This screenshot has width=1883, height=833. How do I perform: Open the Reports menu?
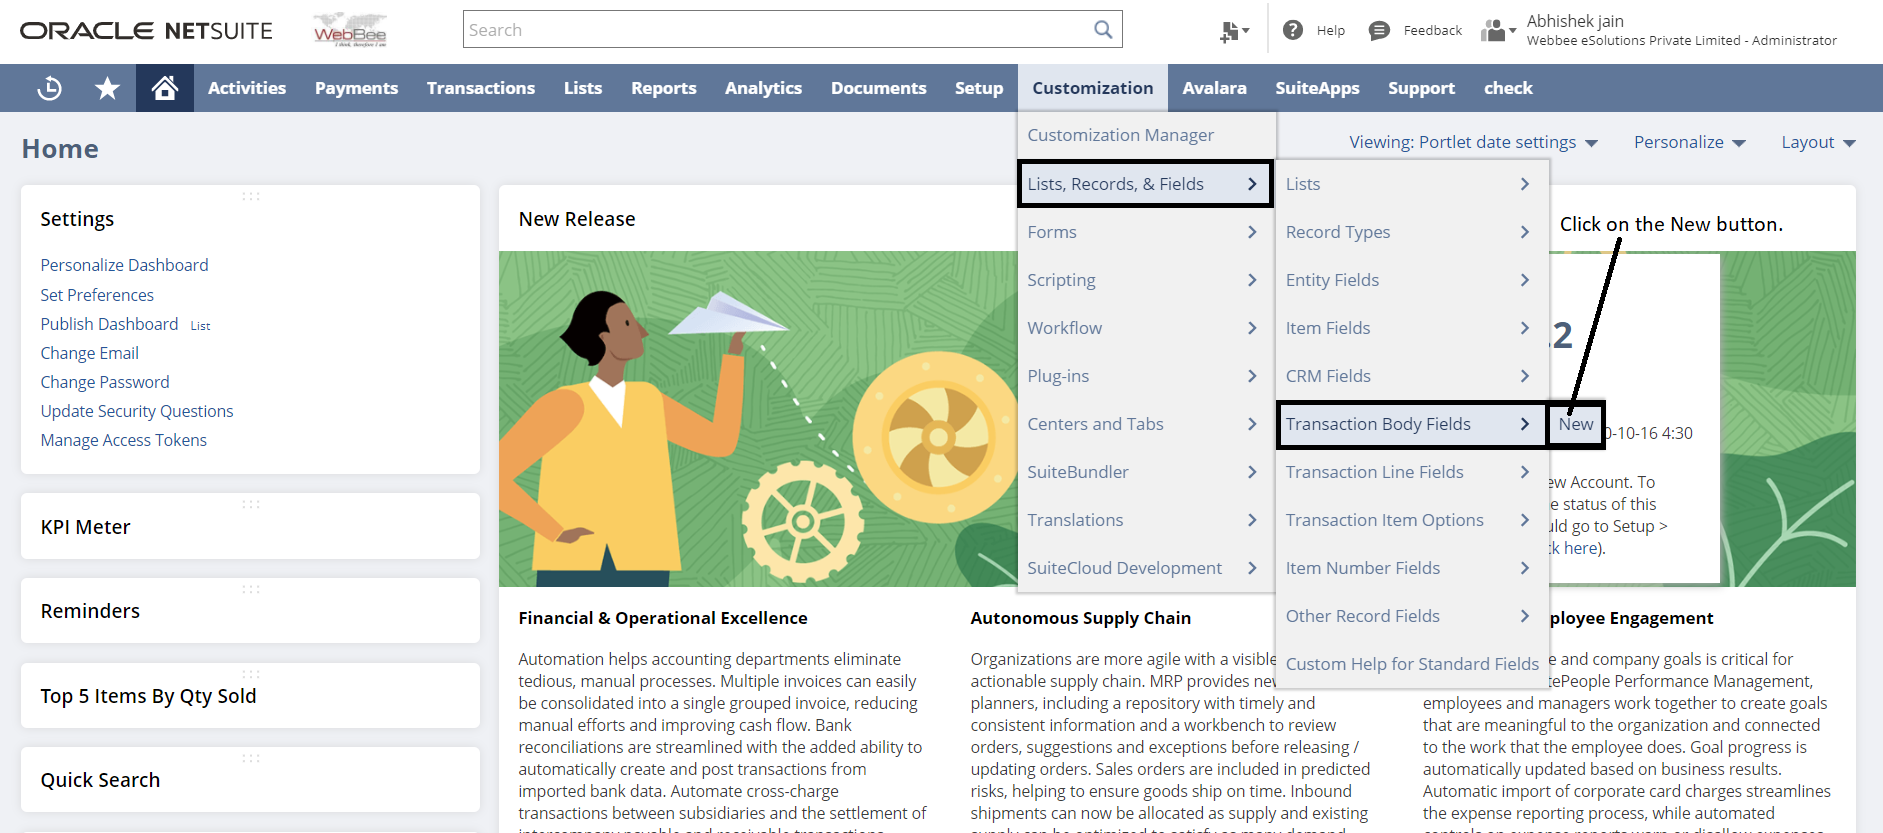click(x=664, y=88)
